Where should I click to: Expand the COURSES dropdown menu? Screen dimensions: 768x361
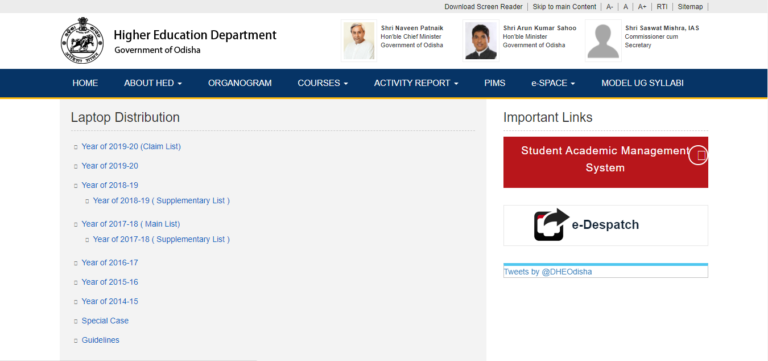pos(323,83)
